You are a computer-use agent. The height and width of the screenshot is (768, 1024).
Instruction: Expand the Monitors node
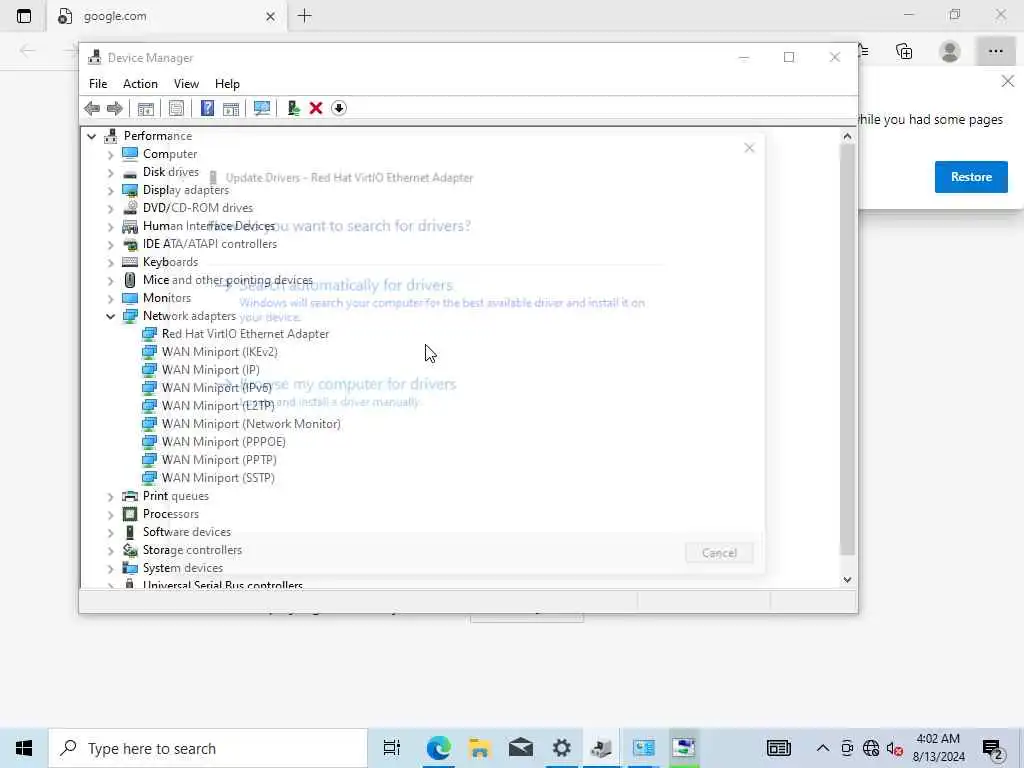[110, 299]
